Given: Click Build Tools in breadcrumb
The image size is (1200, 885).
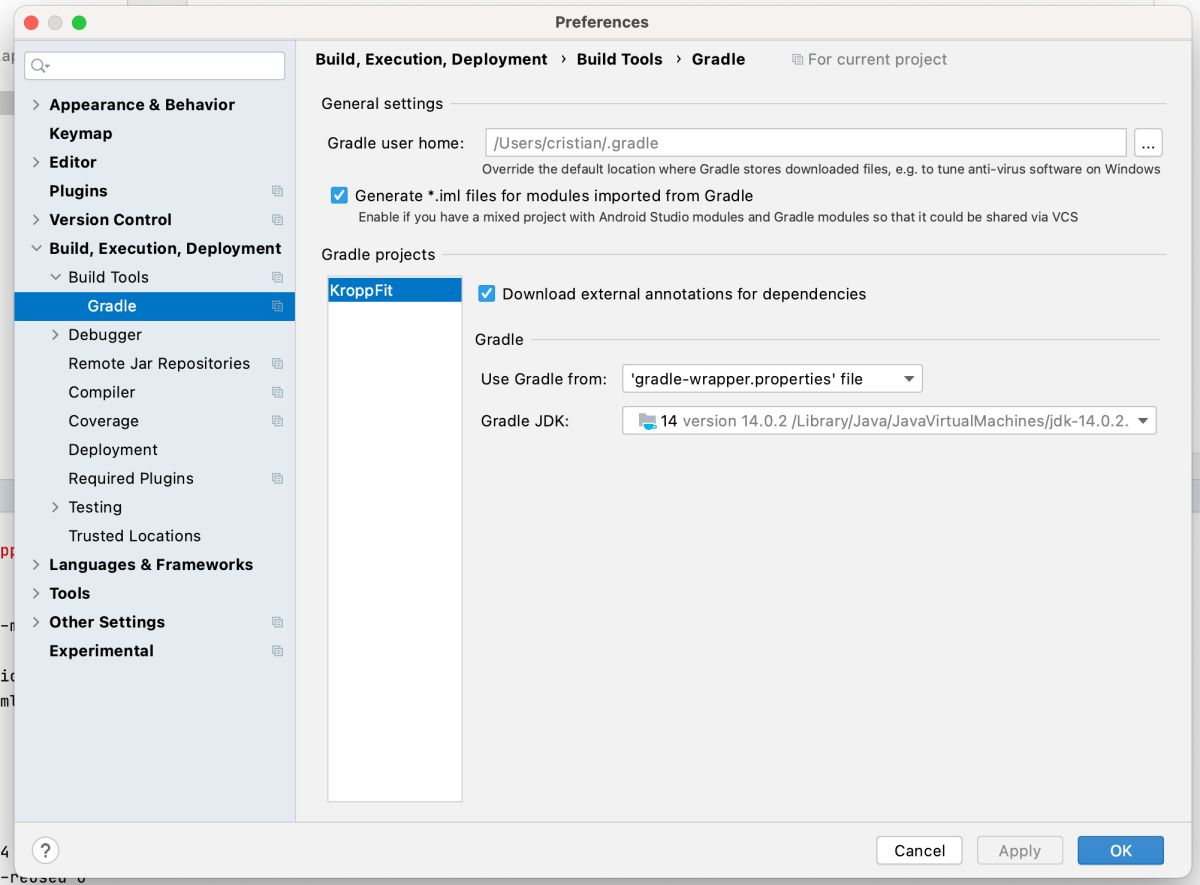Looking at the screenshot, I should [x=619, y=59].
